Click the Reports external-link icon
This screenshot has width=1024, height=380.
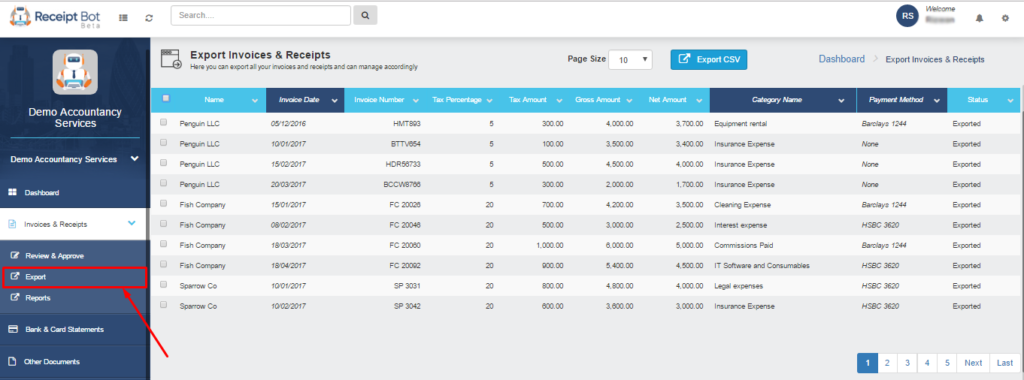pyautogui.click(x=16, y=298)
